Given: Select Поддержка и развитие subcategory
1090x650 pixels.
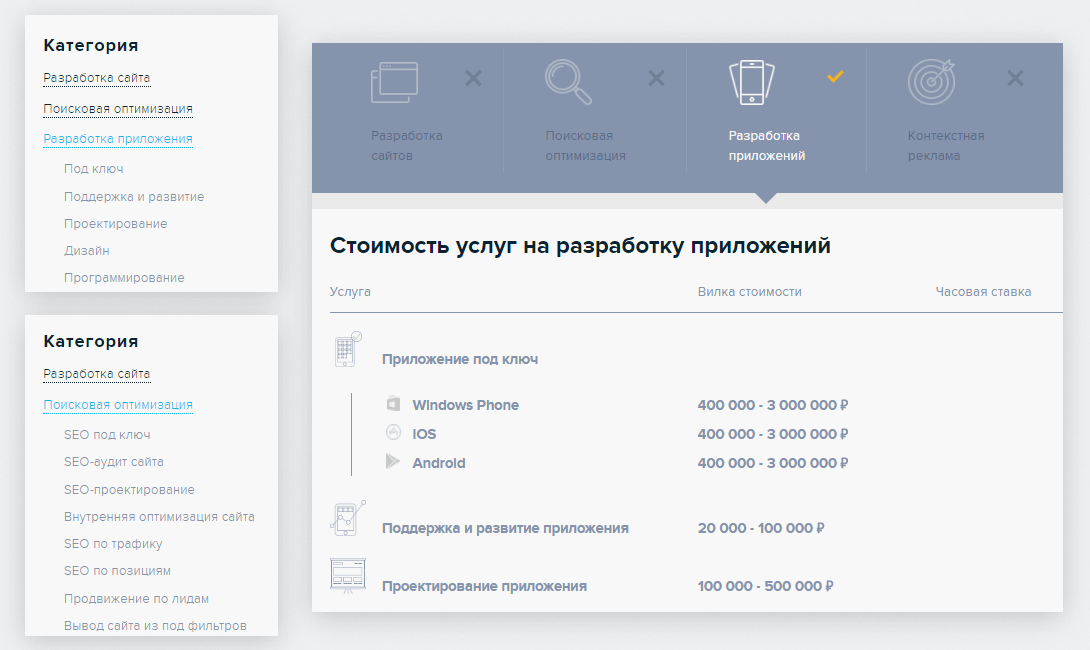Looking at the screenshot, I should point(134,197).
